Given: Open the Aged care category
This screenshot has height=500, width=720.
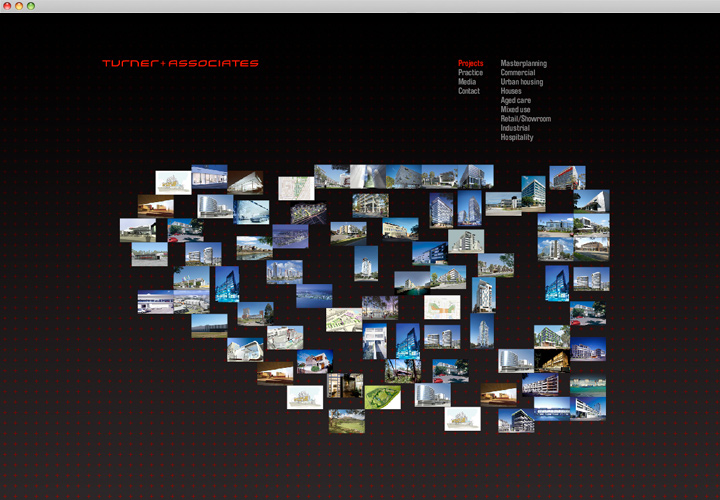Looking at the screenshot, I should [x=515, y=100].
